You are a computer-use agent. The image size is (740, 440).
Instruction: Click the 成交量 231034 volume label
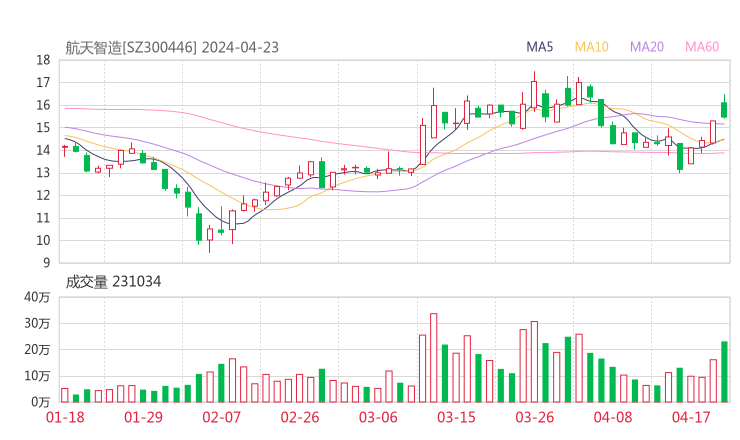click(113, 282)
